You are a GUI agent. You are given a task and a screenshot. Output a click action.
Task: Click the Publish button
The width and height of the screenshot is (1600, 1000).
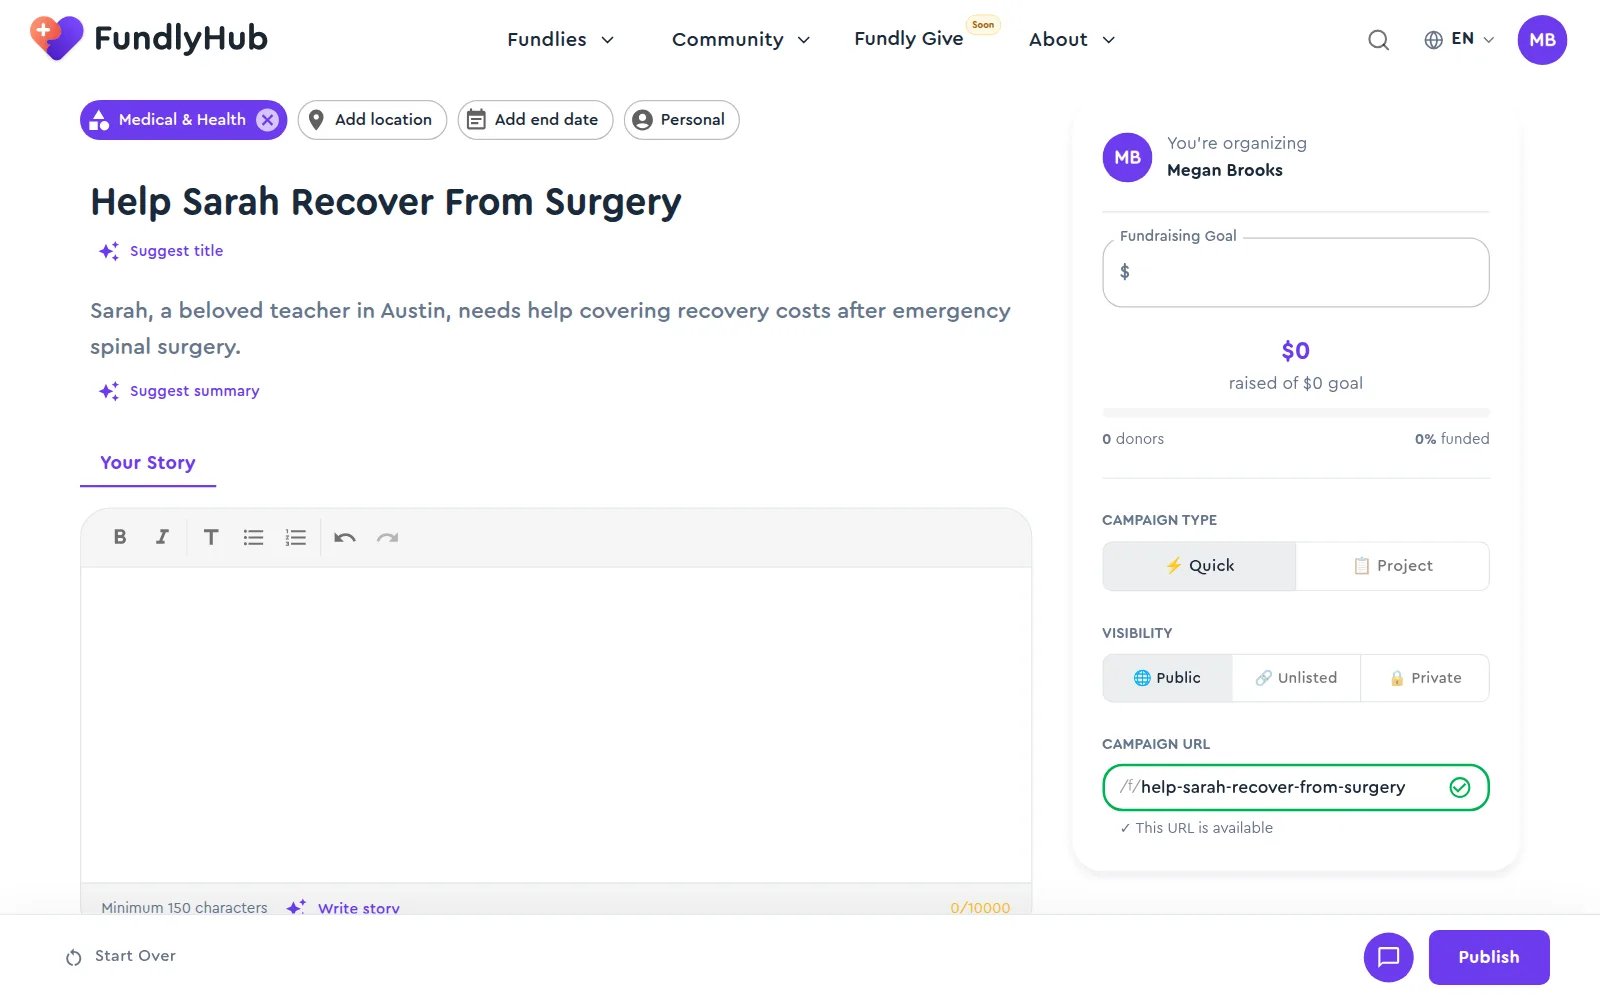(1489, 957)
